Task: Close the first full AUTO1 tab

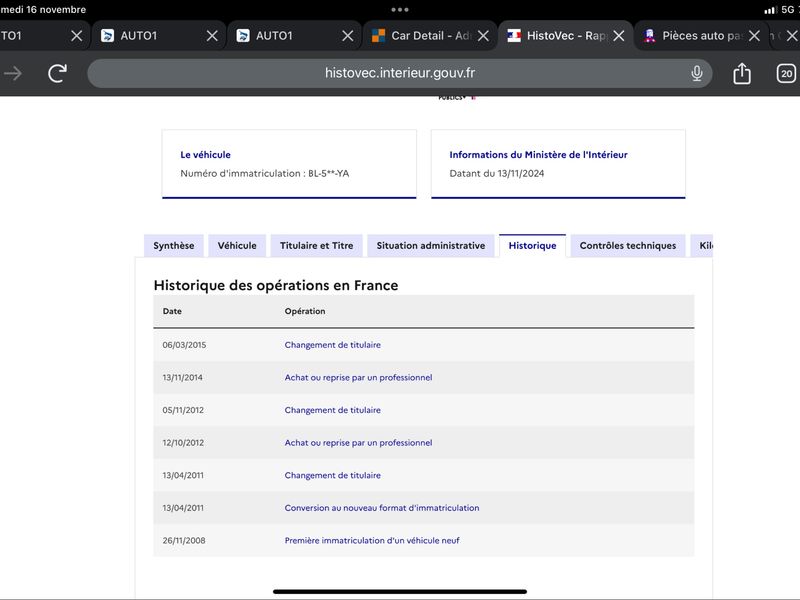Action: 212,36
